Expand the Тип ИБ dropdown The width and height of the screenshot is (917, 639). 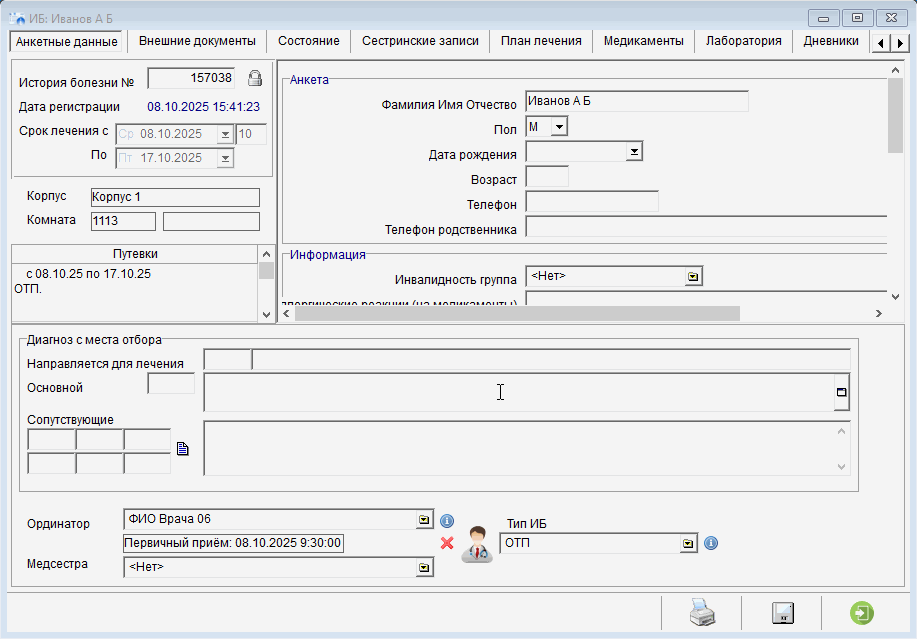coord(688,543)
